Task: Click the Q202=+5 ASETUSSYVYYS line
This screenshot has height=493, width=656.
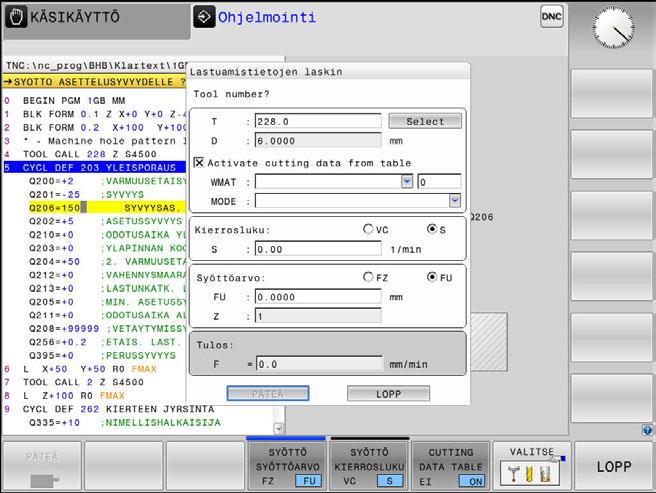Action: (106, 221)
